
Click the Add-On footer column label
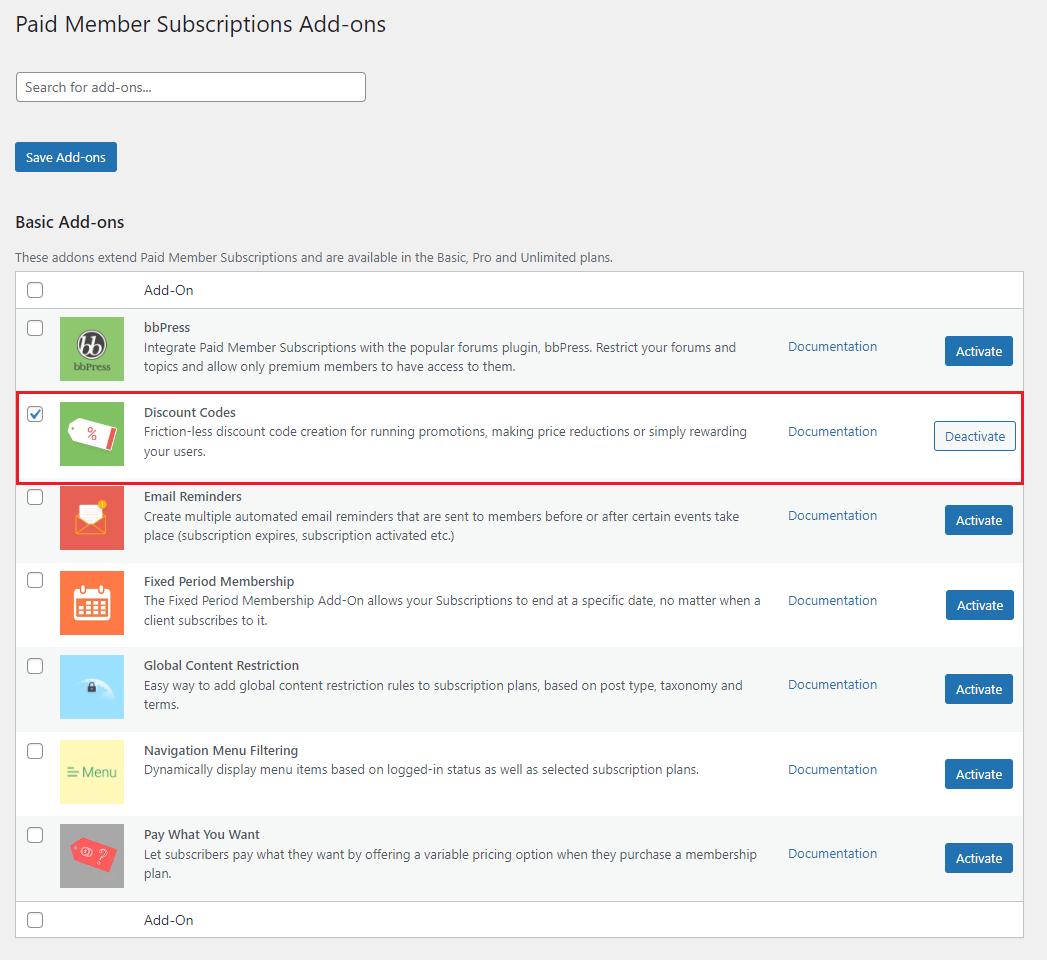tap(168, 920)
